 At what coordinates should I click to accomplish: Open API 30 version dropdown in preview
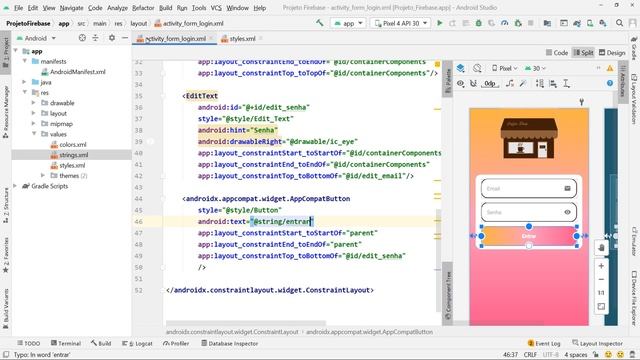pyautogui.click(x=535, y=68)
